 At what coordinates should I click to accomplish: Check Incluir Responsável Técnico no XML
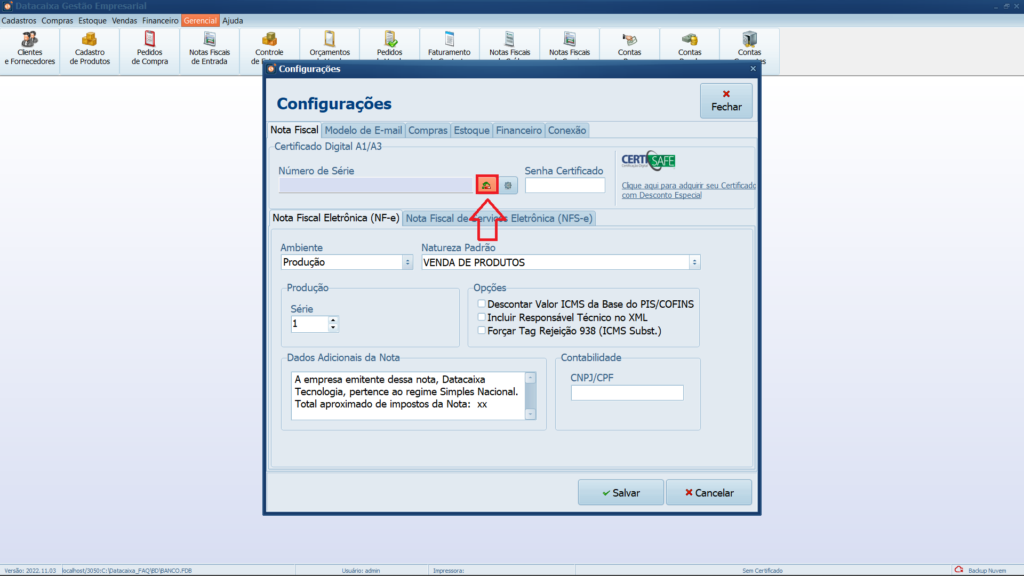pos(482,317)
